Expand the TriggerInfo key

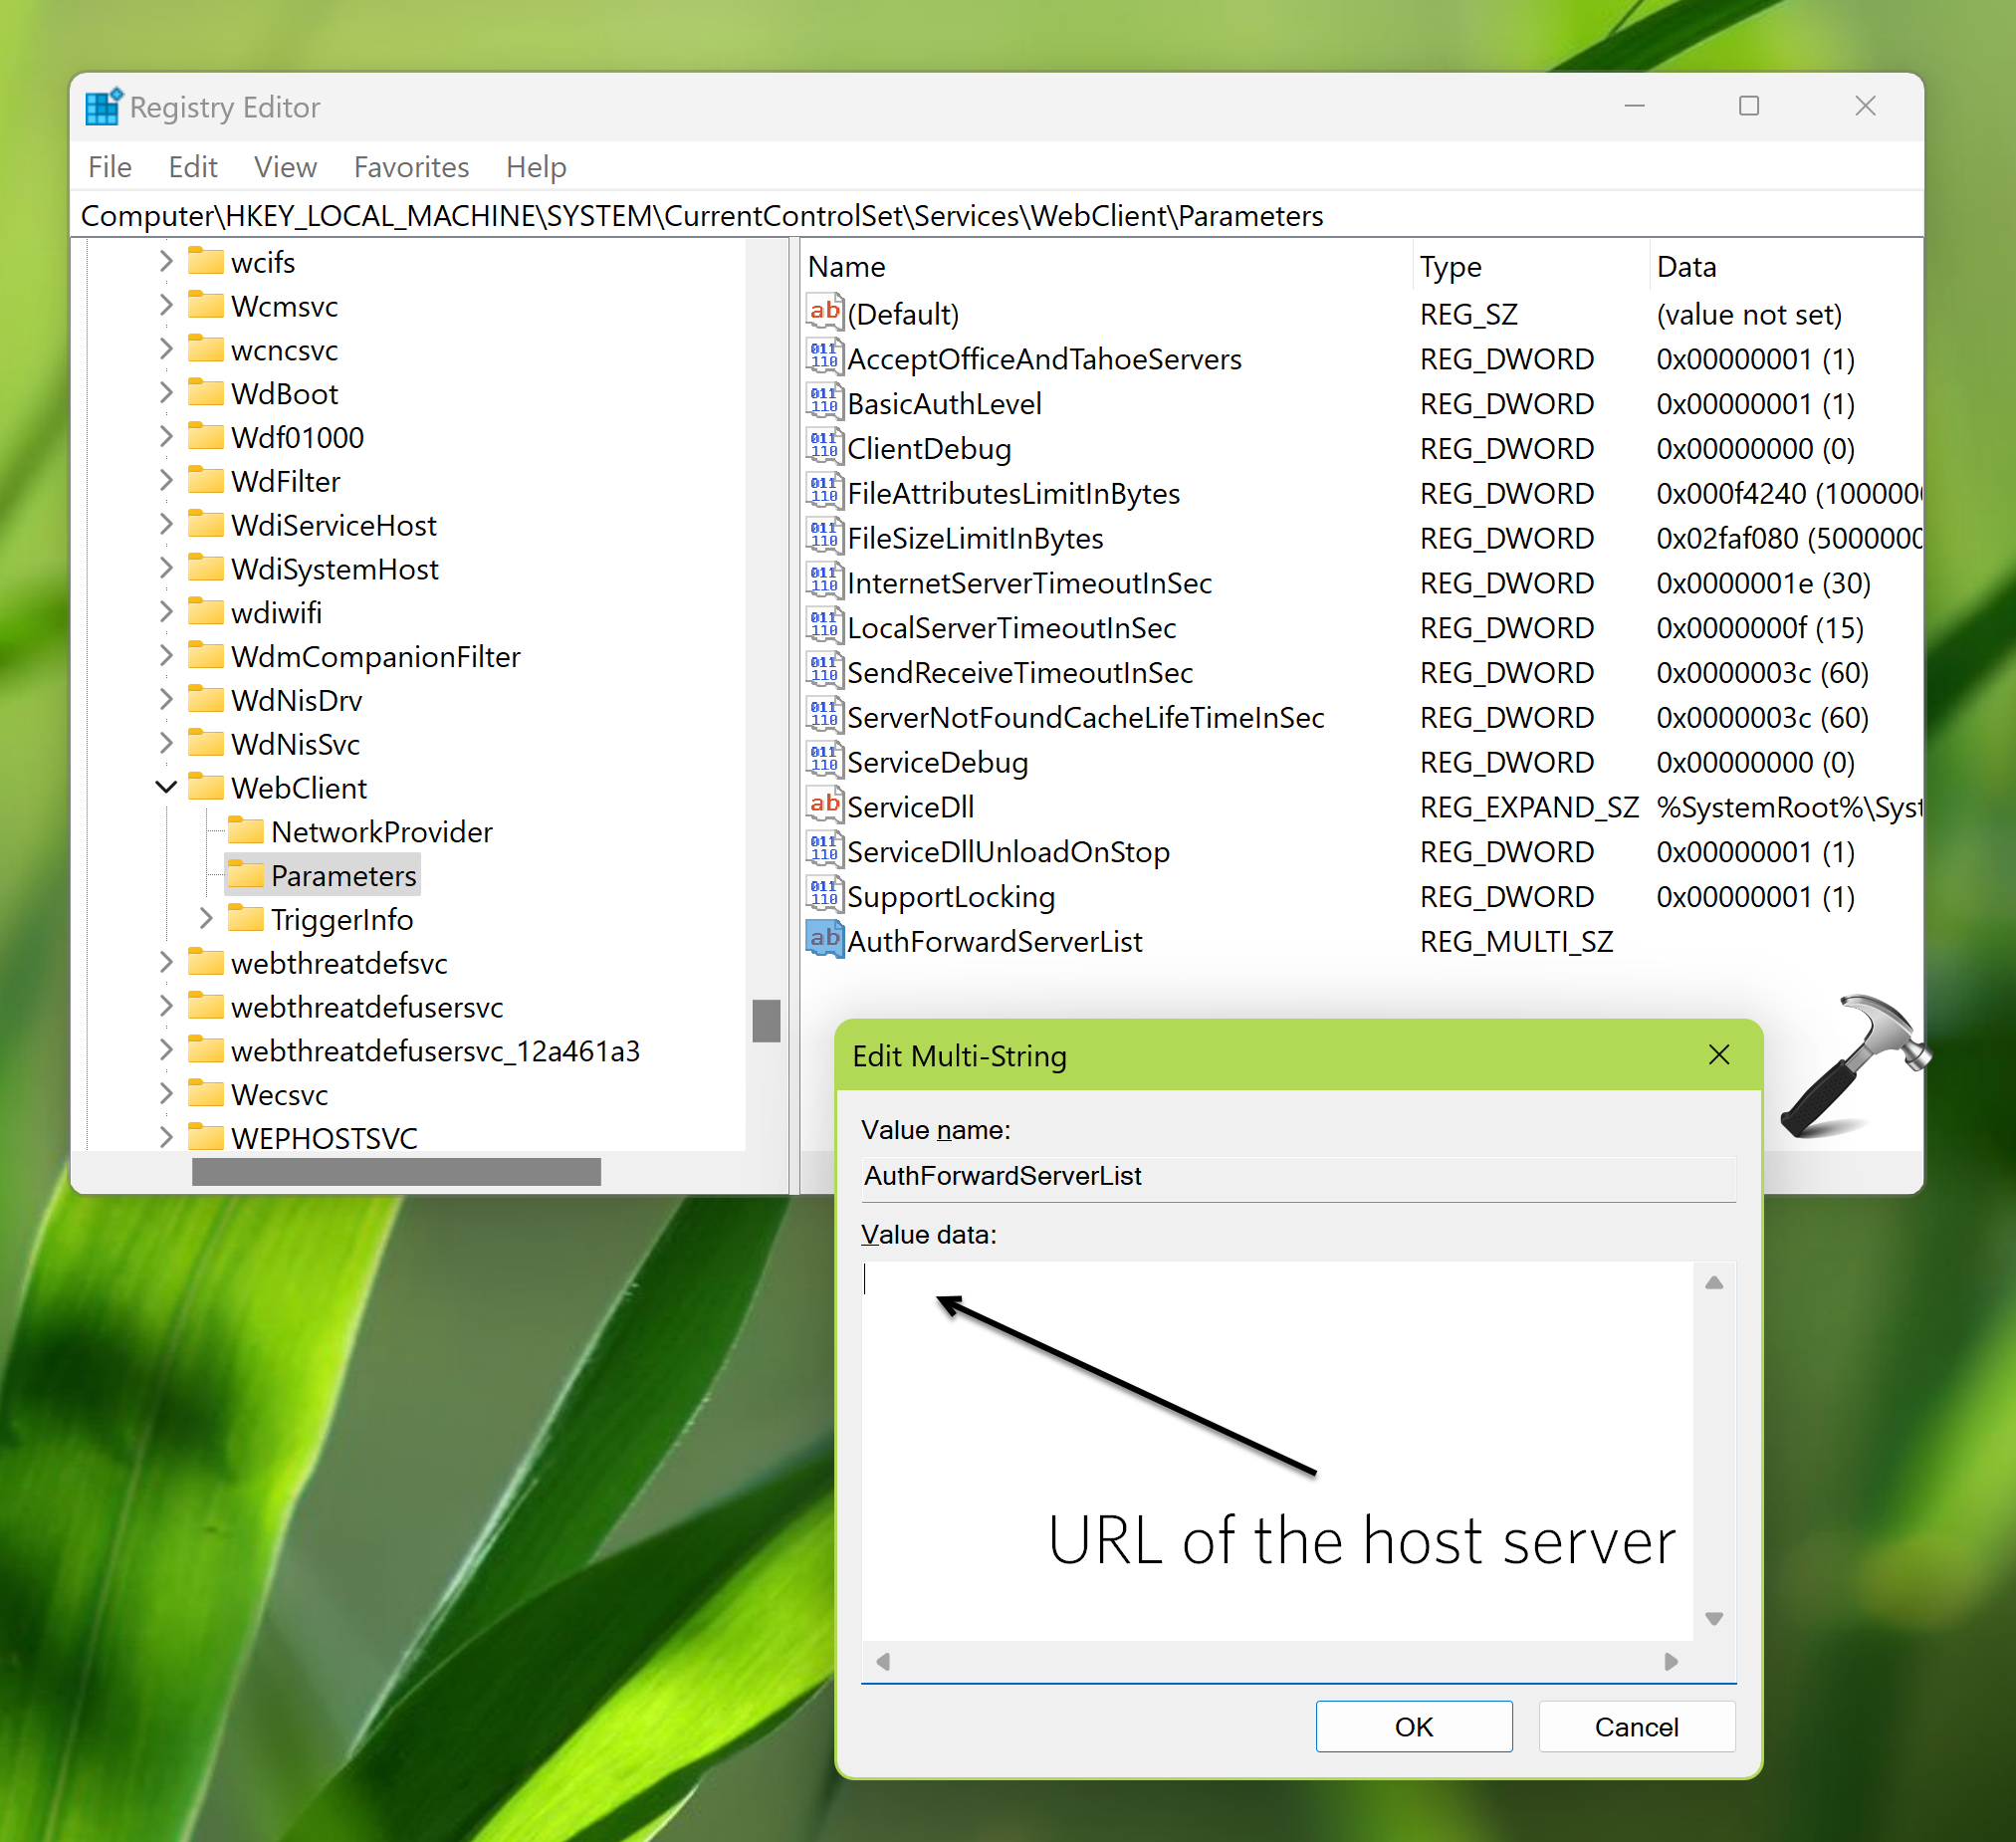(206, 918)
